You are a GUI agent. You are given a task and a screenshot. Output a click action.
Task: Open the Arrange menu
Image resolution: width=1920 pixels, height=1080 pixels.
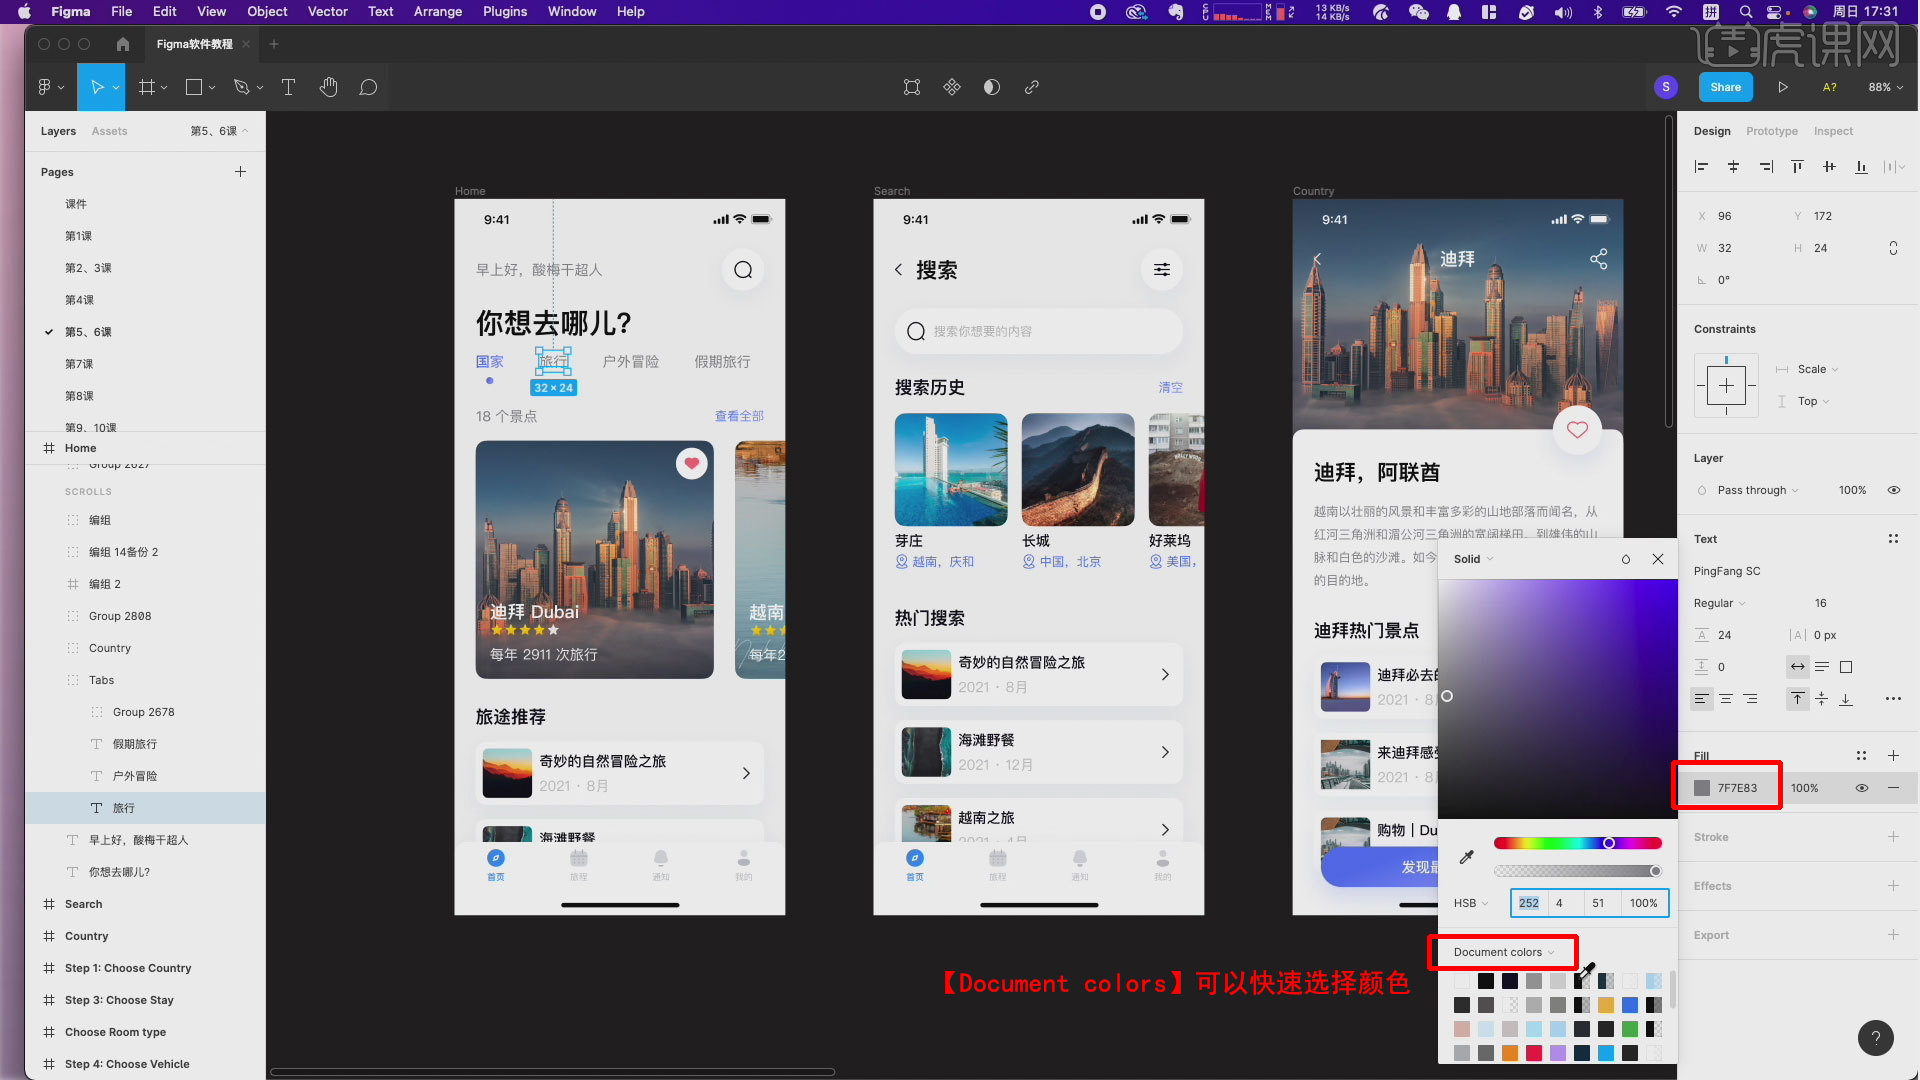point(438,11)
